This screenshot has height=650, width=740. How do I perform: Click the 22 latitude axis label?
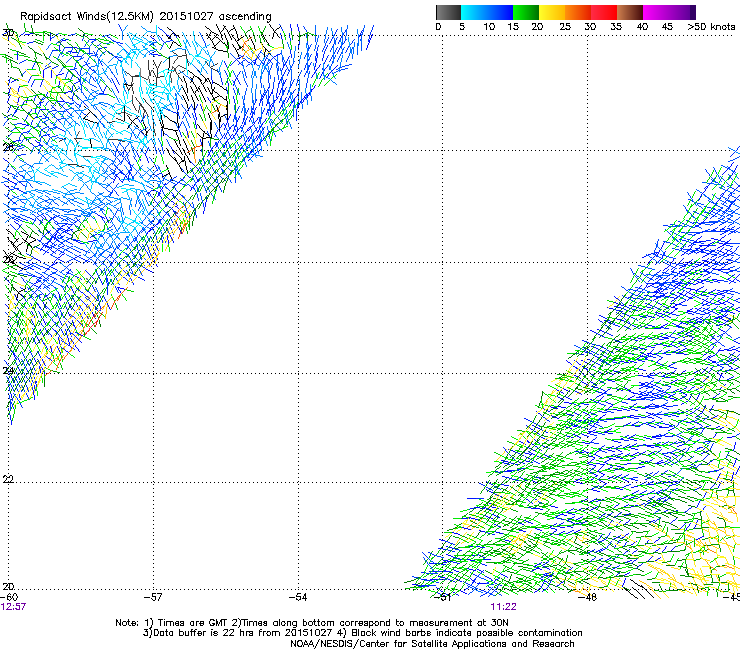click(x=8, y=479)
